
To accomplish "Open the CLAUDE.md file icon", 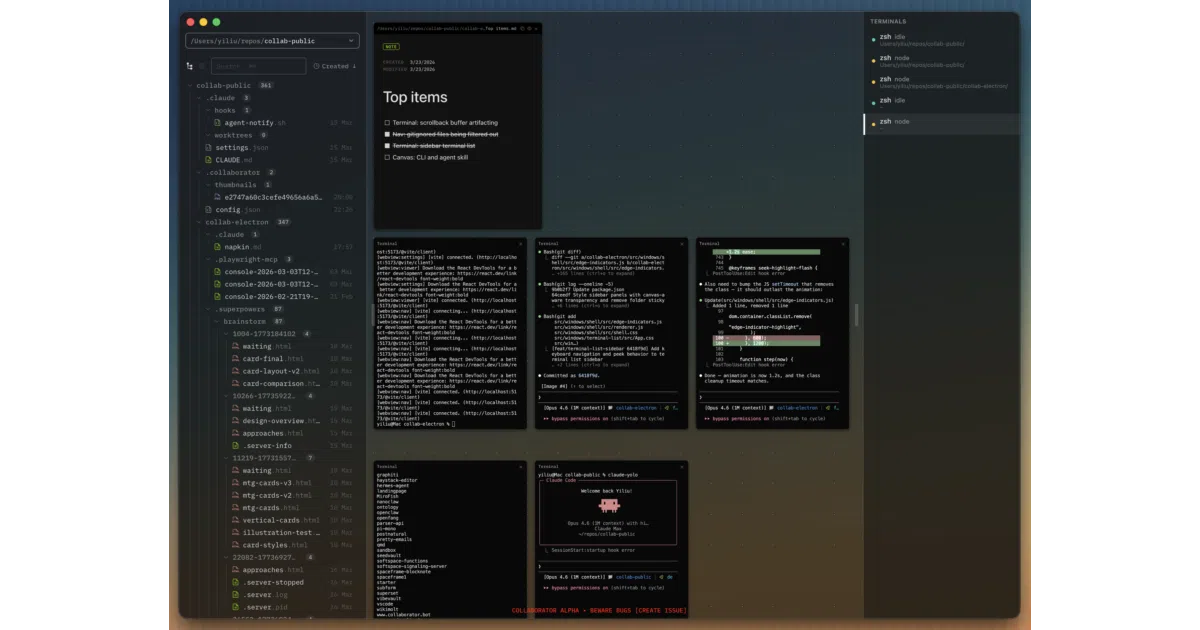I will [x=209, y=160].
